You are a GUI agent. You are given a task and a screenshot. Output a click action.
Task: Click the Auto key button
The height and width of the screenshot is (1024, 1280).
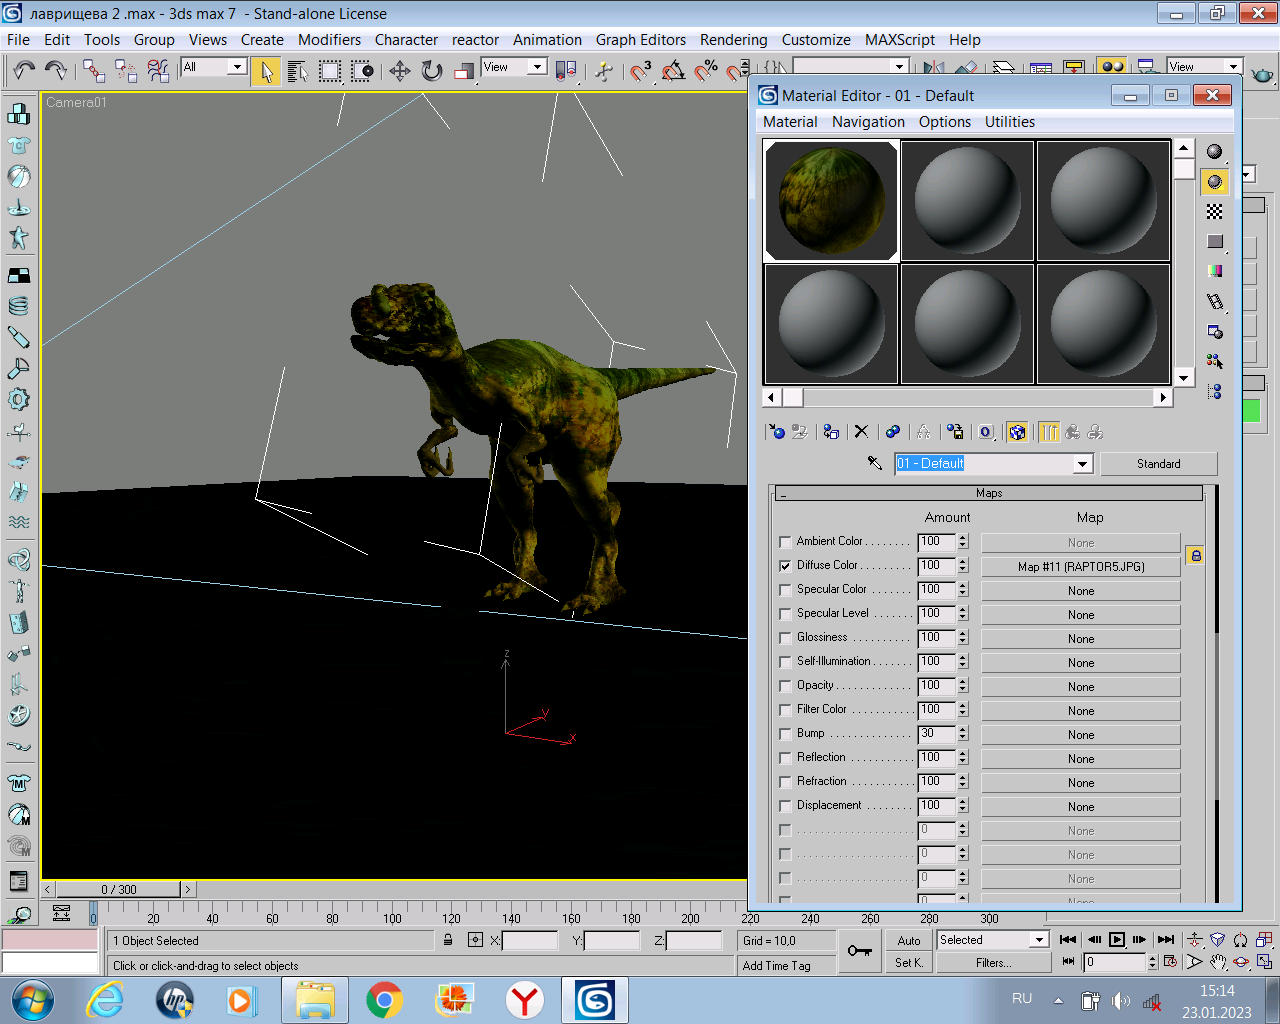tap(909, 940)
